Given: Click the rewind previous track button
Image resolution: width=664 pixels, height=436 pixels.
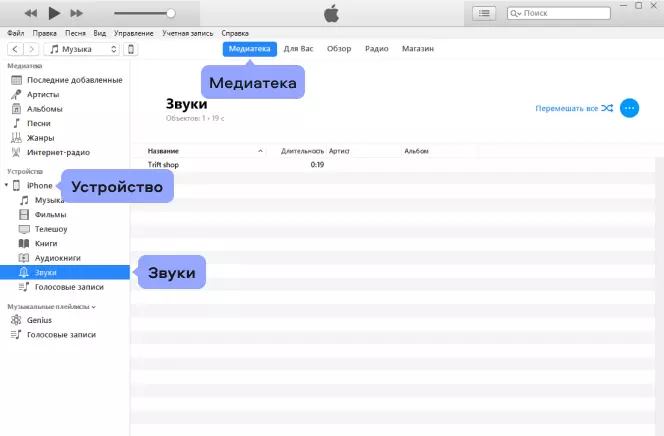Looking at the screenshot, I should click(x=30, y=14).
